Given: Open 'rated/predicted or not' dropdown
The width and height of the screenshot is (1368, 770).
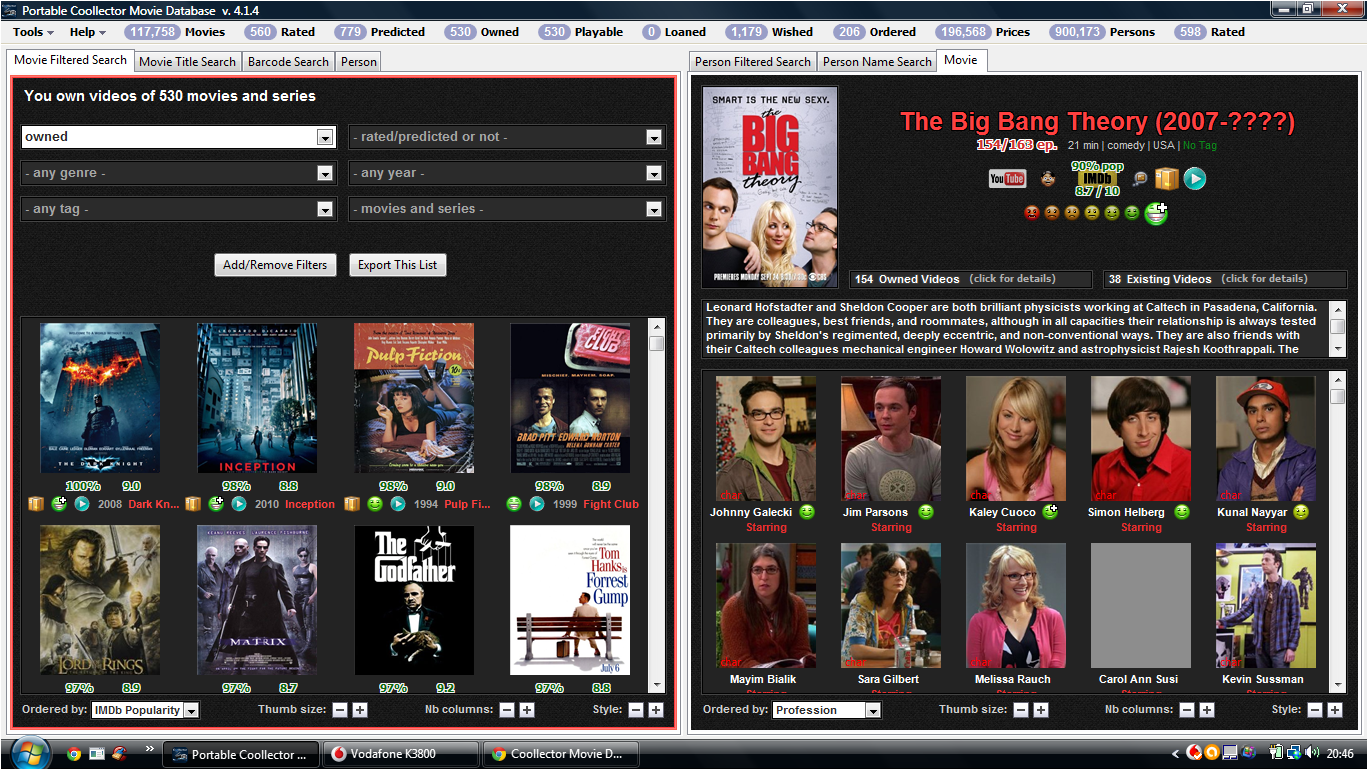Looking at the screenshot, I should [x=654, y=137].
